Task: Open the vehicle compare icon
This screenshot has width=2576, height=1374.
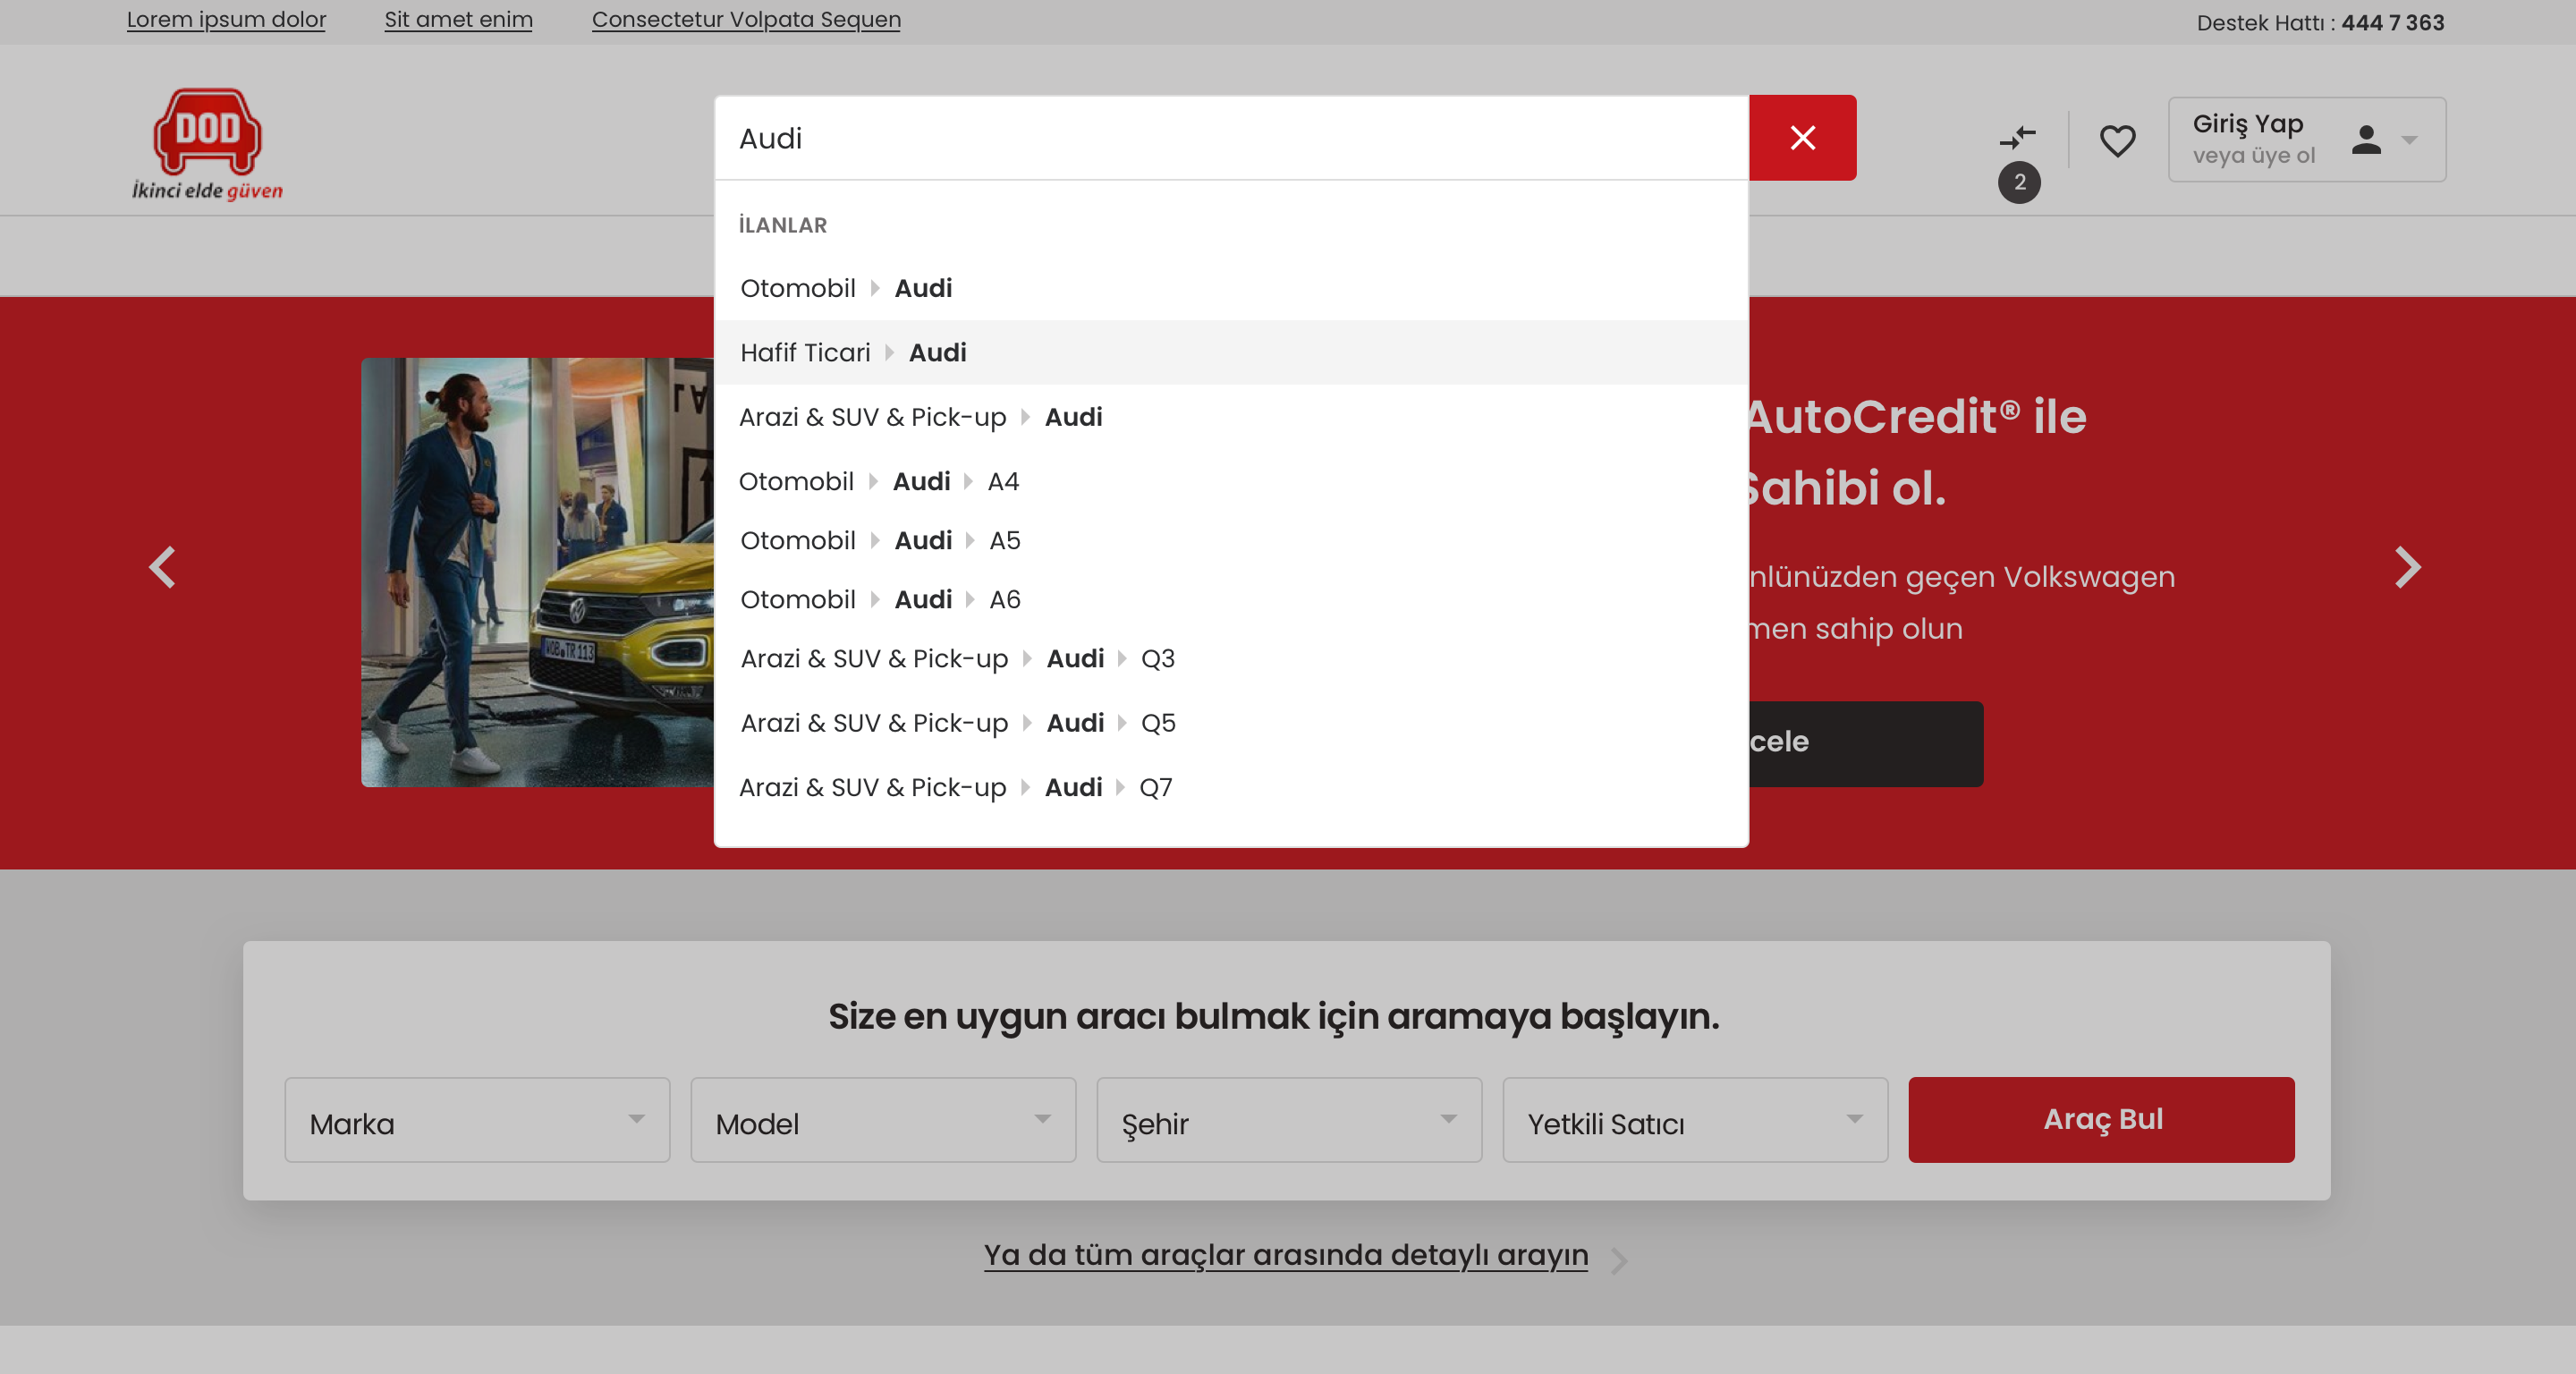Action: point(2017,138)
